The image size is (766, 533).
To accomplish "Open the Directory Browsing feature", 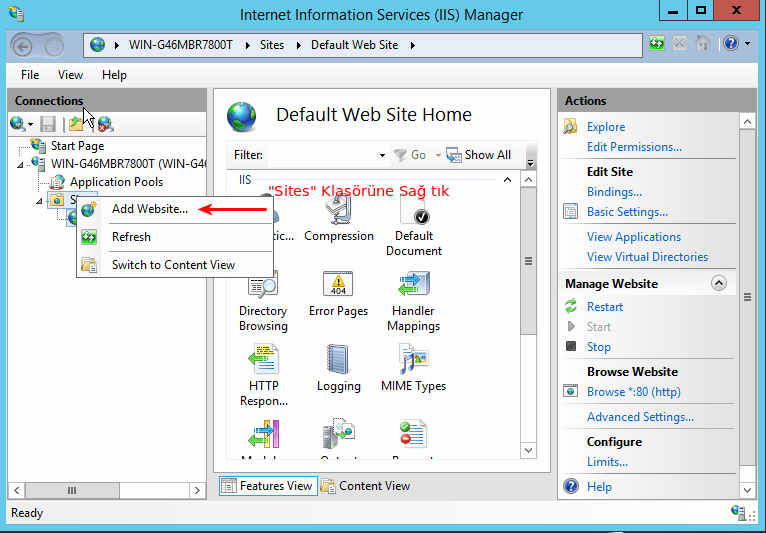I will pos(263,301).
